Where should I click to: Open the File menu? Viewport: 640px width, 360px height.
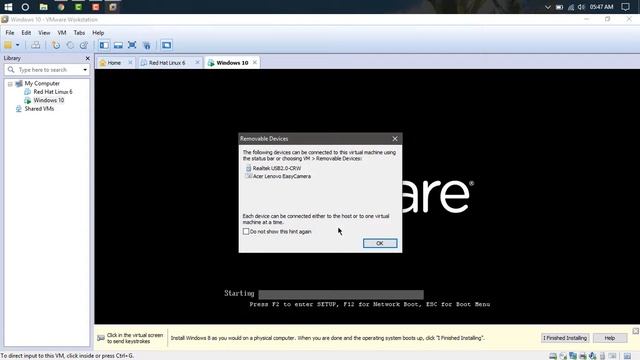point(10,33)
